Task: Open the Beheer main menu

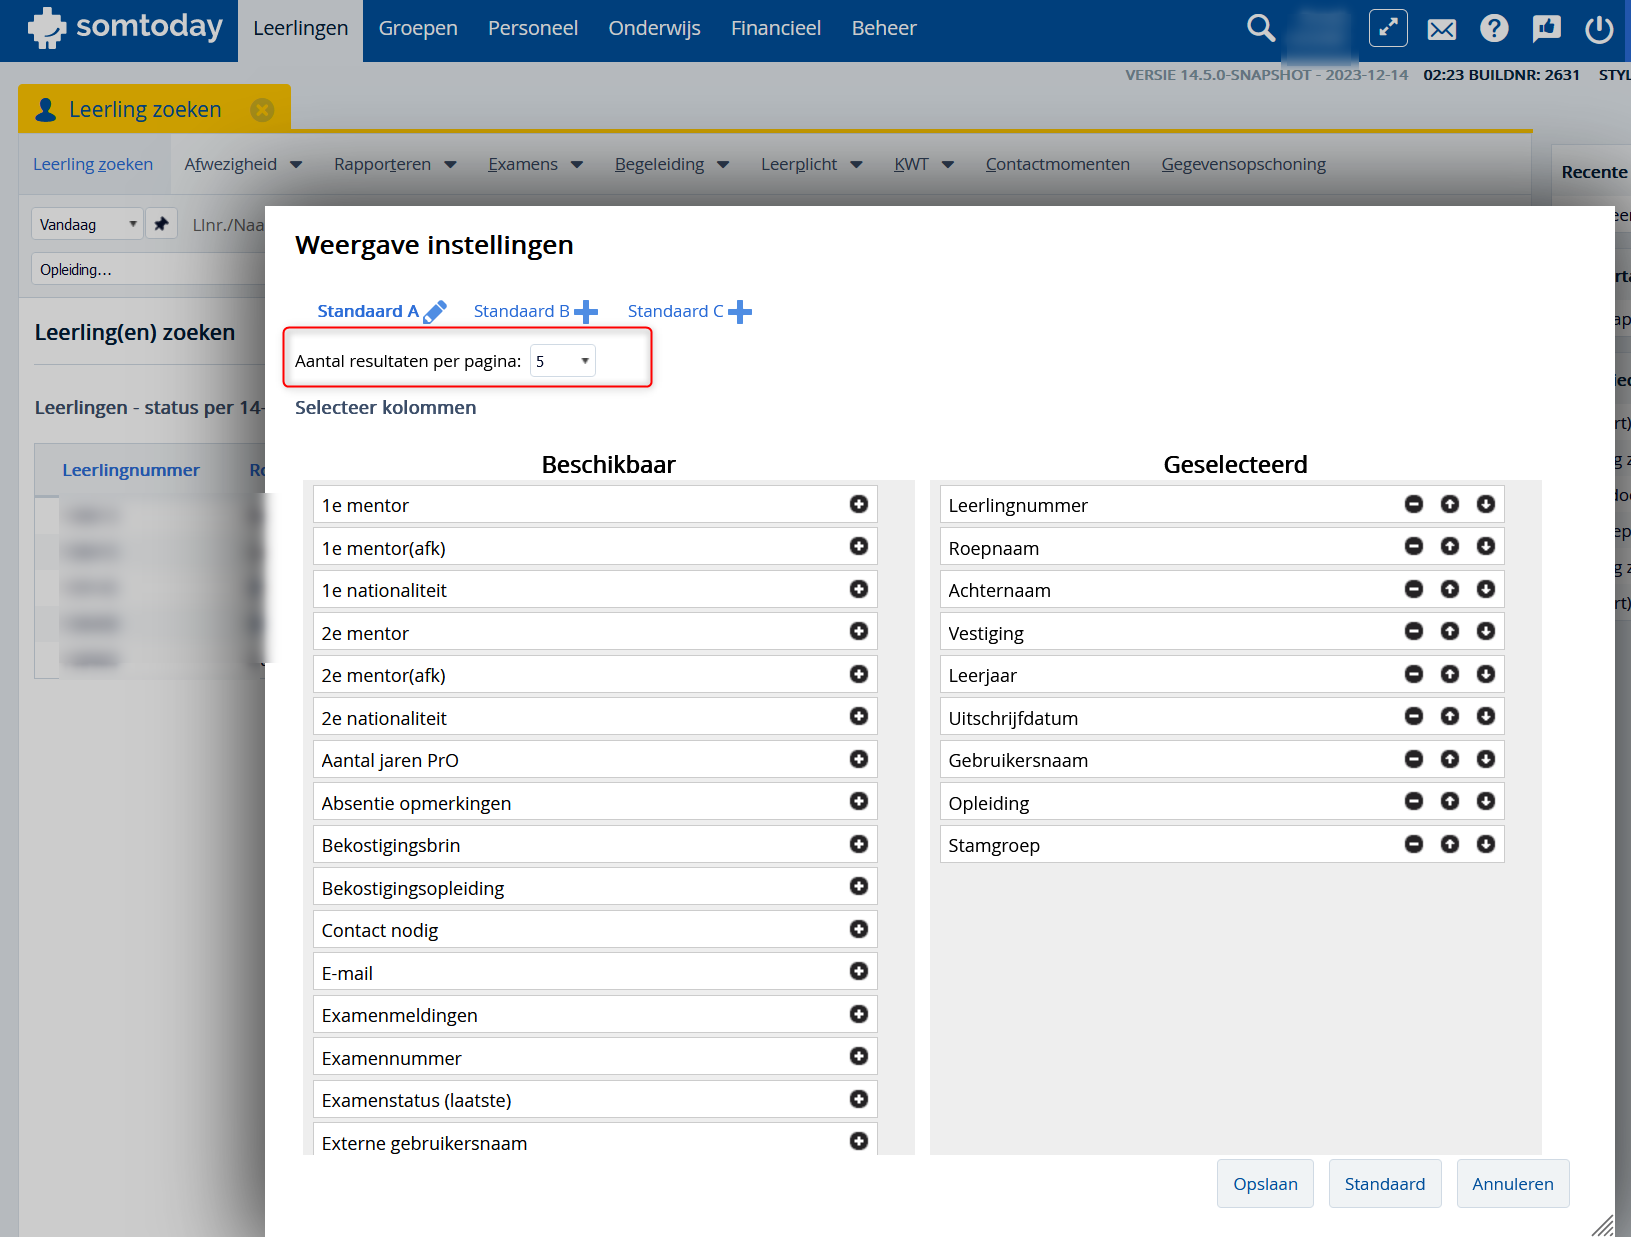Action: [x=884, y=29]
